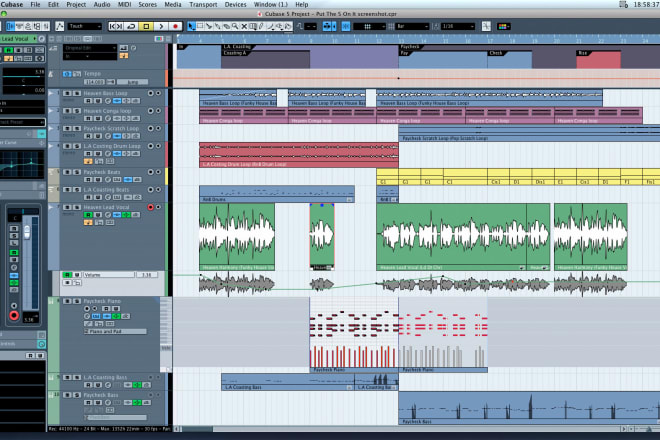660x440 pixels.
Task: Open the Cubase application menu
Action: pyautogui.click(x=12, y=4)
